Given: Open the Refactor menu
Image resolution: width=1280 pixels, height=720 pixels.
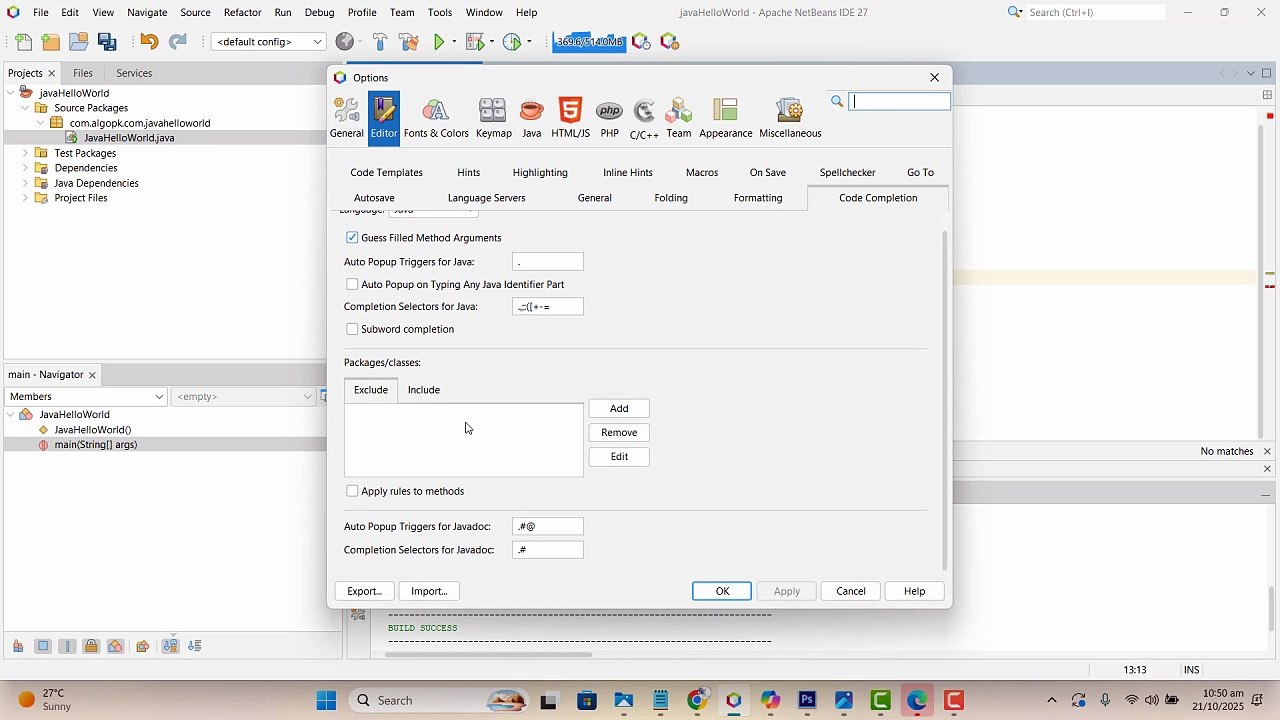Looking at the screenshot, I should 242,13.
